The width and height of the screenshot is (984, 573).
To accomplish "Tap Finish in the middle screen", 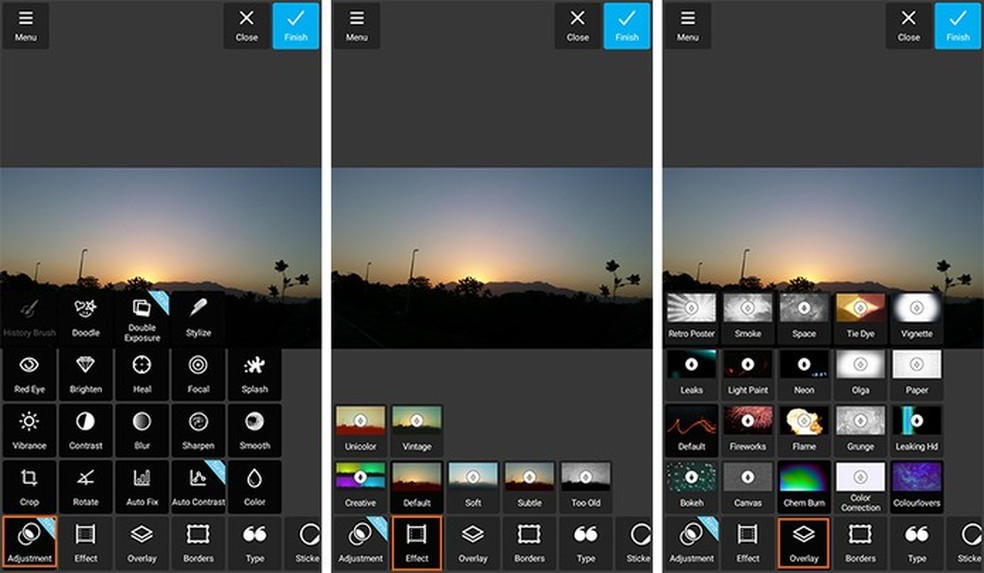I will point(627,26).
